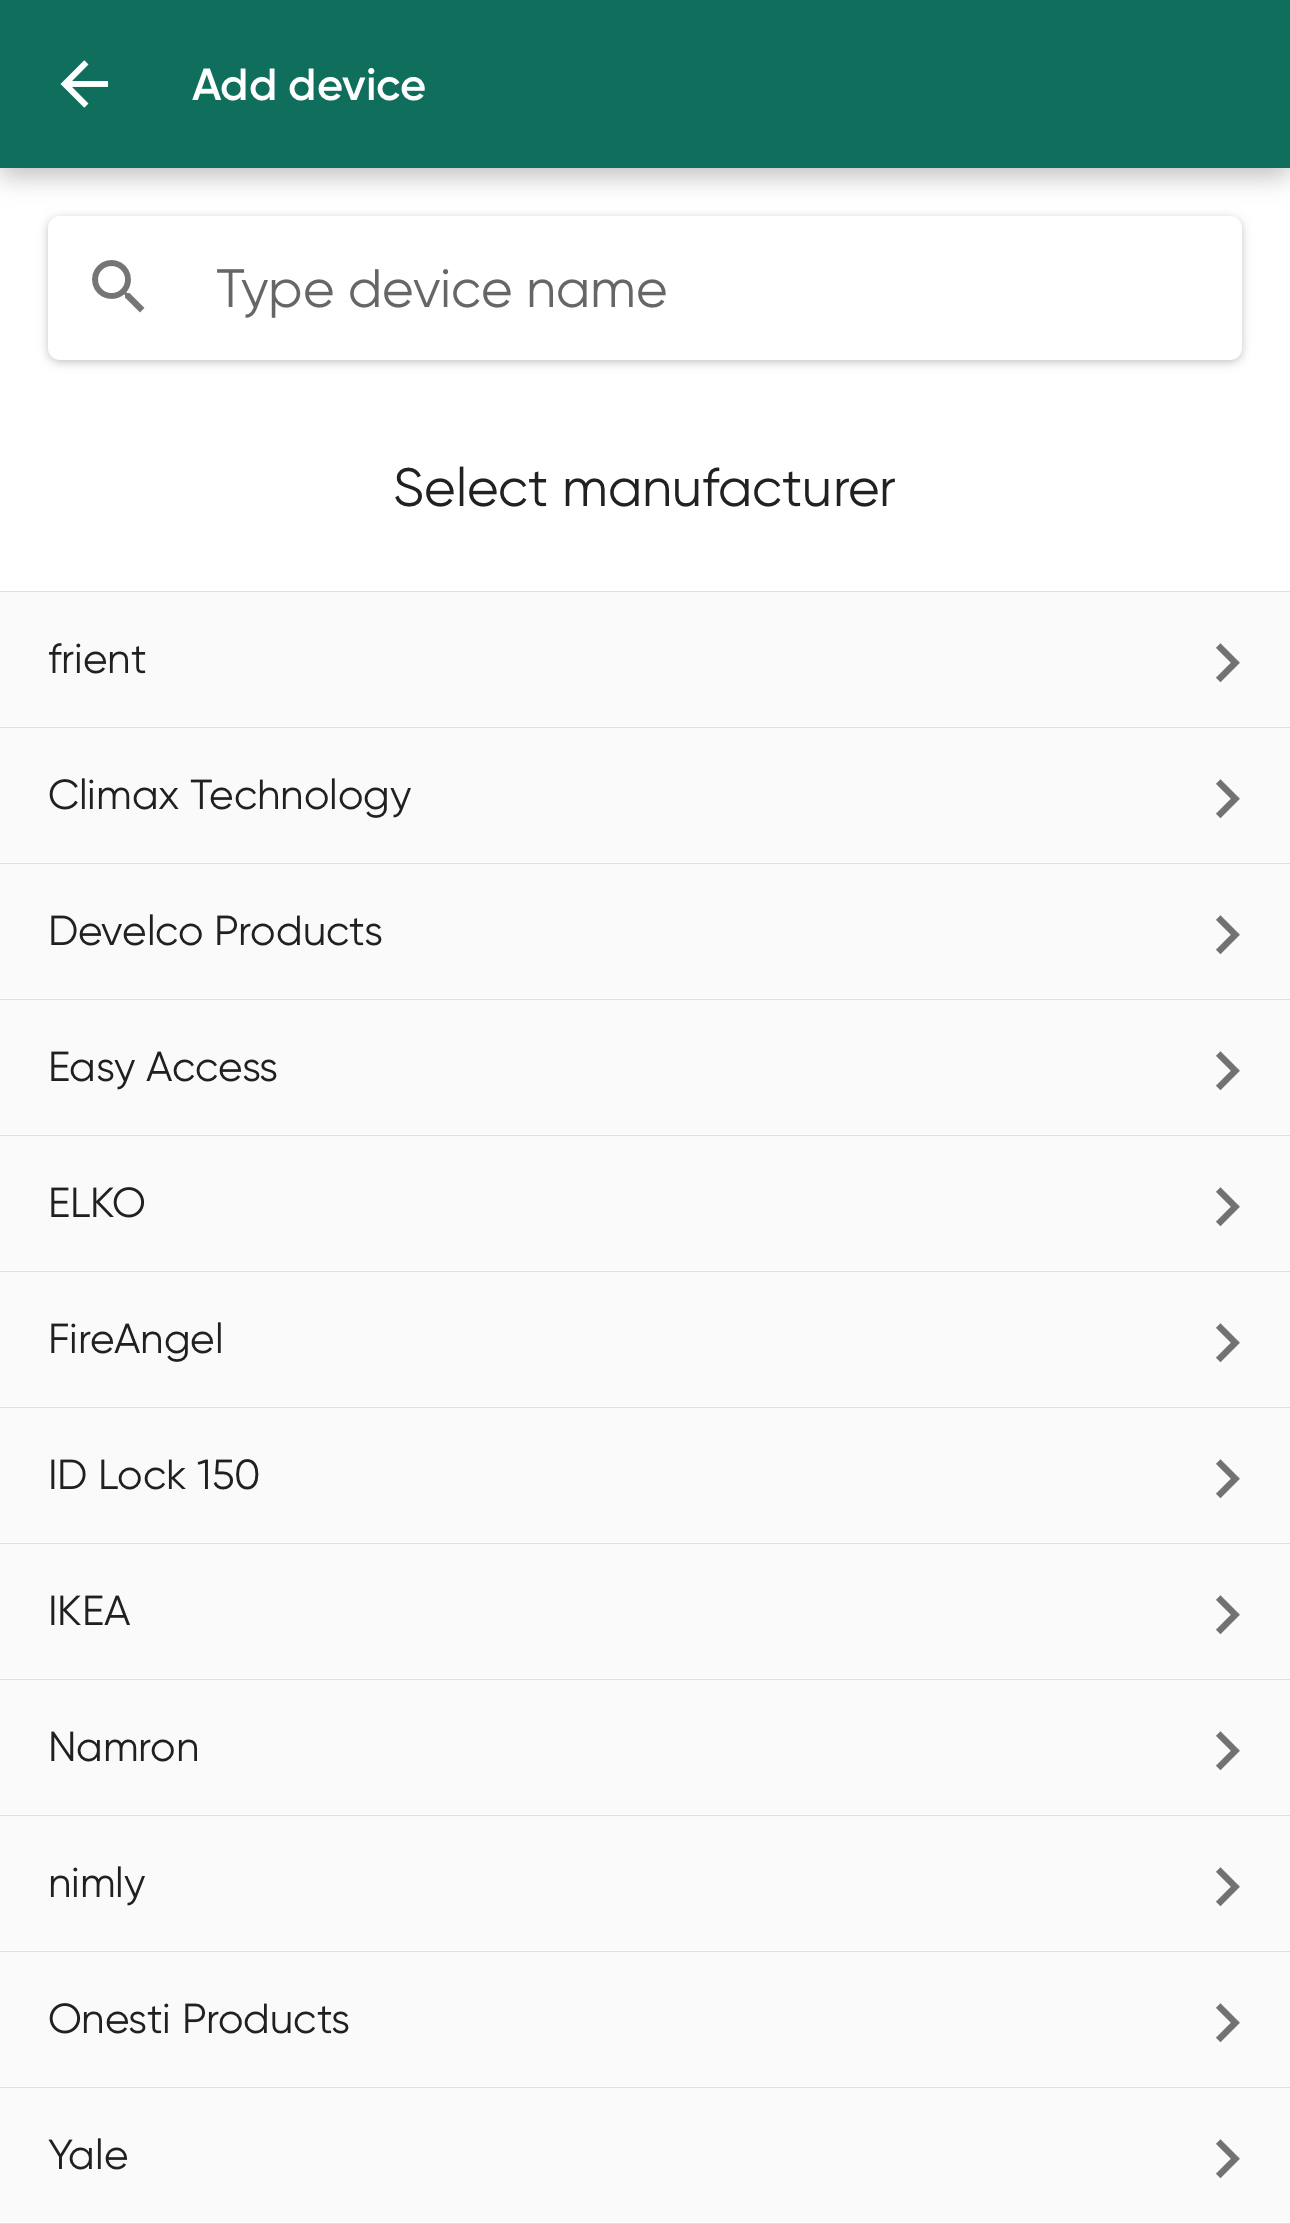Click the chevron beside Yale

pos(1227,2158)
